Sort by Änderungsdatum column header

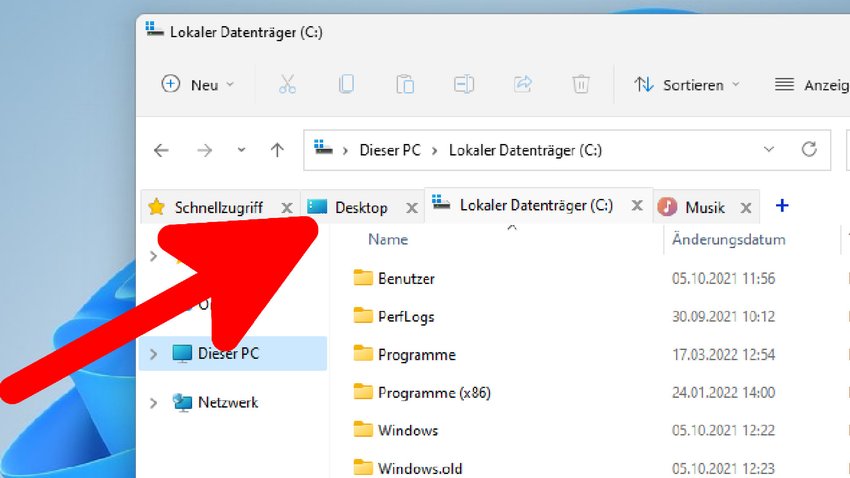729,240
